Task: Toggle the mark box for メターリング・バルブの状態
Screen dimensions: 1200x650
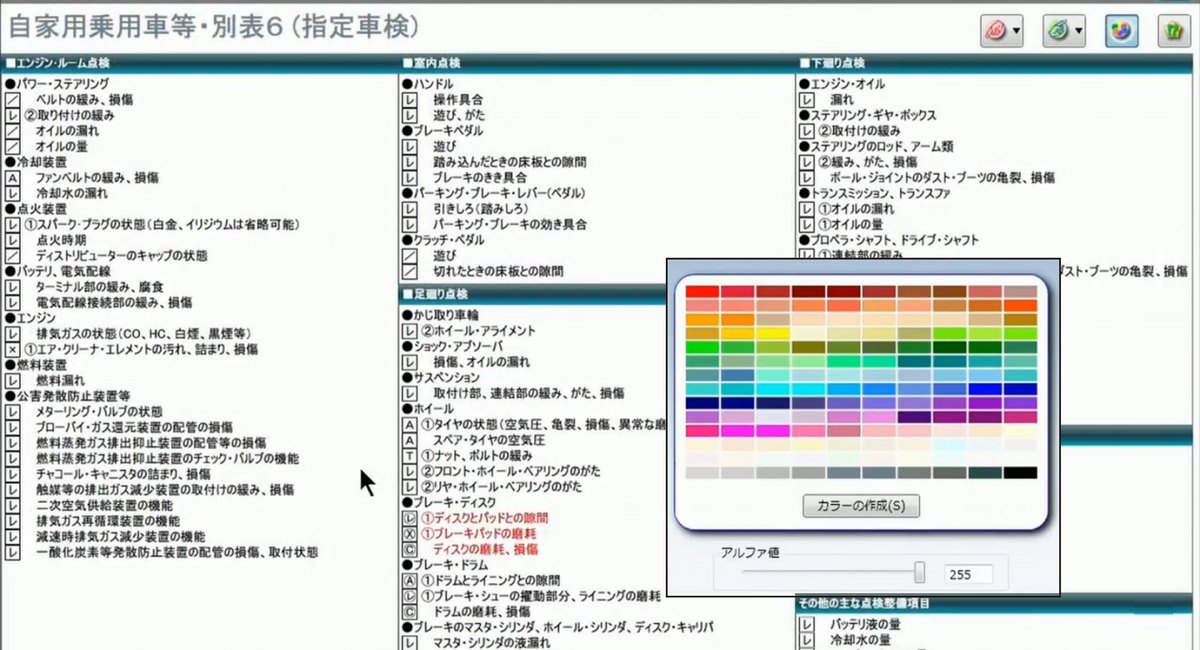Action: click(x=13, y=411)
